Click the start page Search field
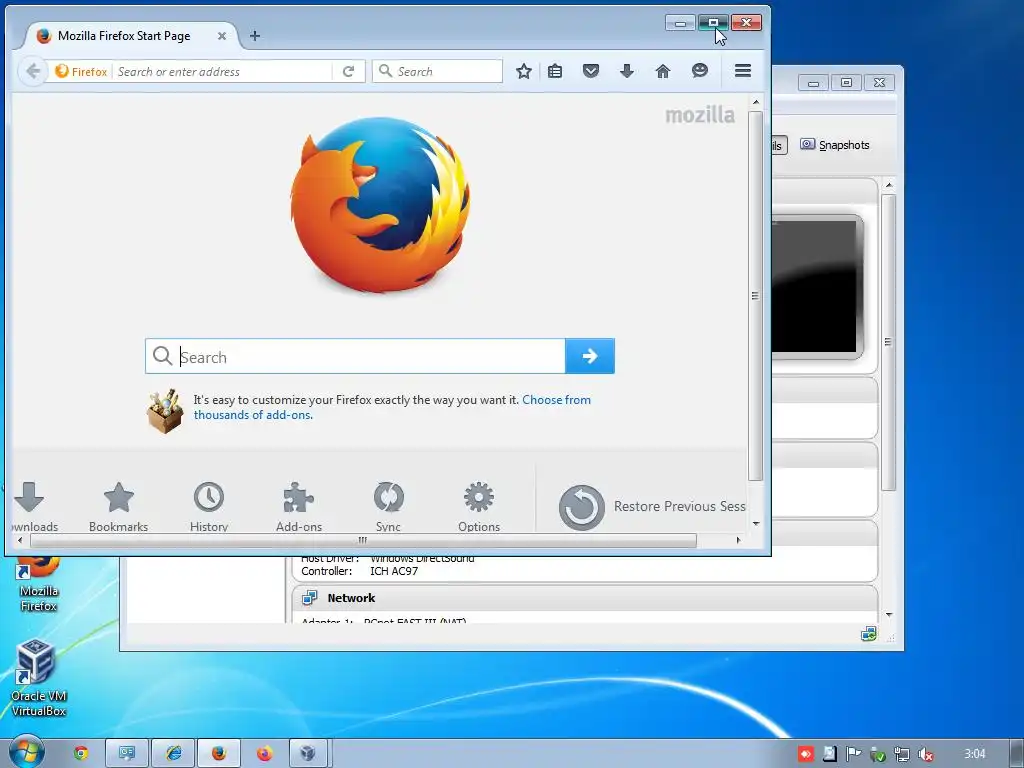This screenshot has width=1024, height=768. 355,356
